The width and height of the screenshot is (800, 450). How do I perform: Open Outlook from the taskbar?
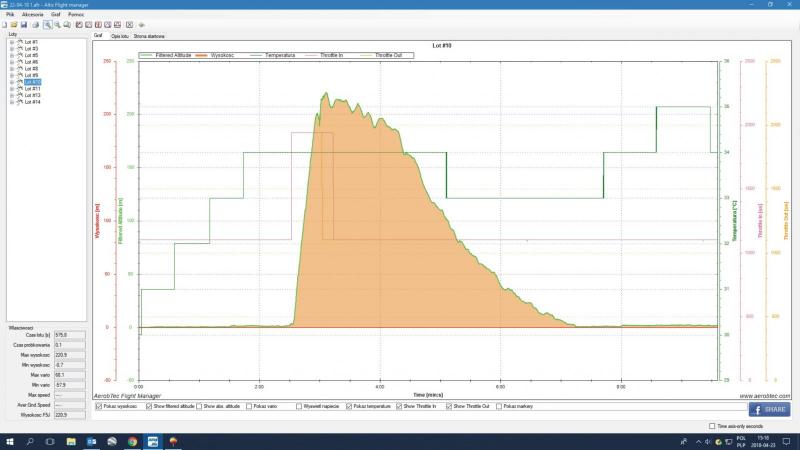tap(92, 440)
